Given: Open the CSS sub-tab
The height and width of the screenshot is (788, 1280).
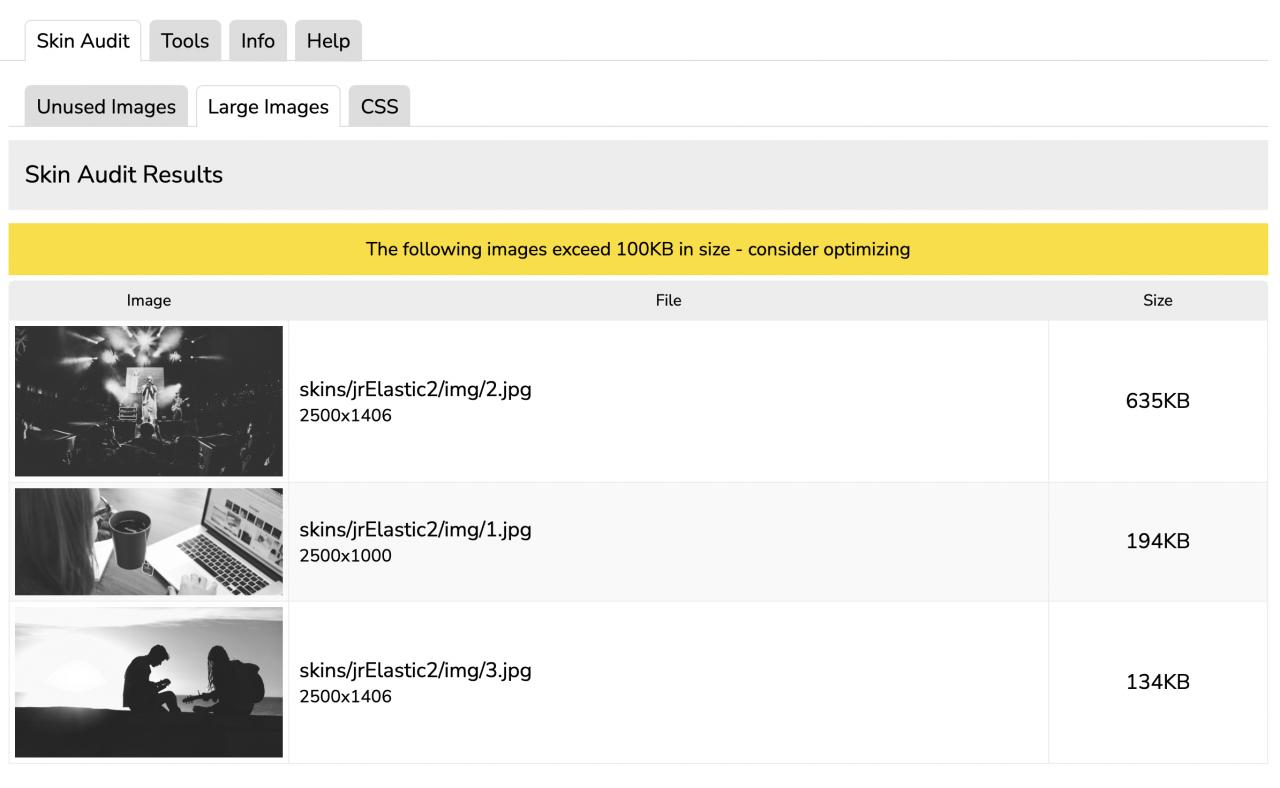Looking at the screenshot, I should [379, 107].
